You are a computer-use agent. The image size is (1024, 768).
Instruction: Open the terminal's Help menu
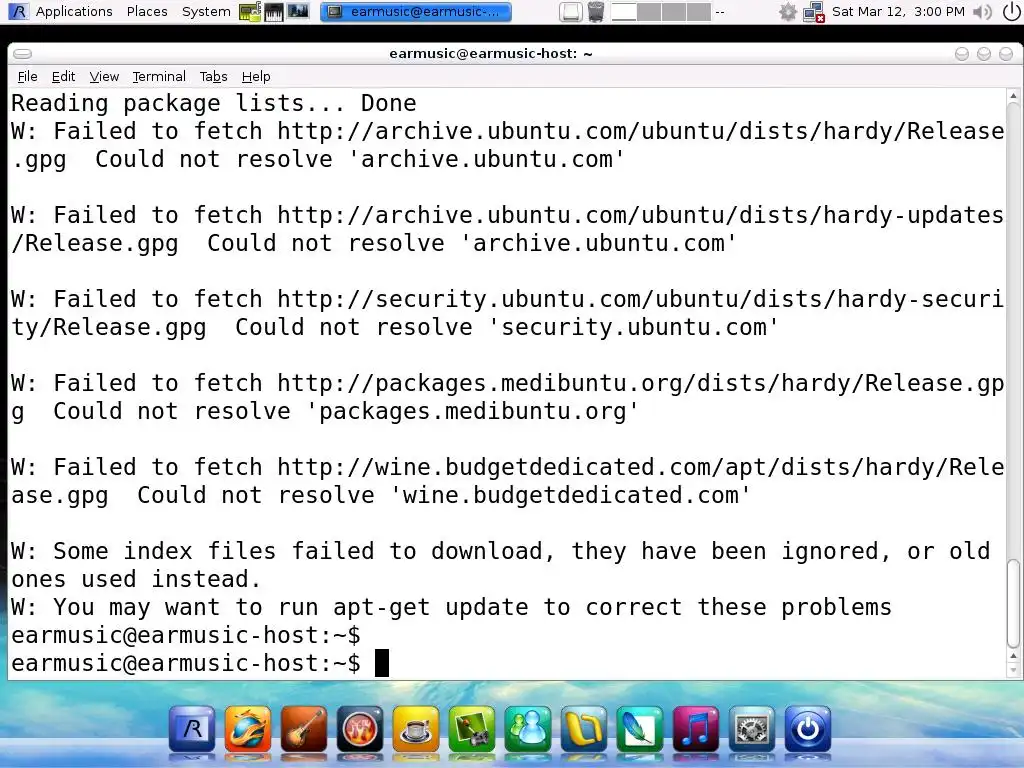point(256,76)
